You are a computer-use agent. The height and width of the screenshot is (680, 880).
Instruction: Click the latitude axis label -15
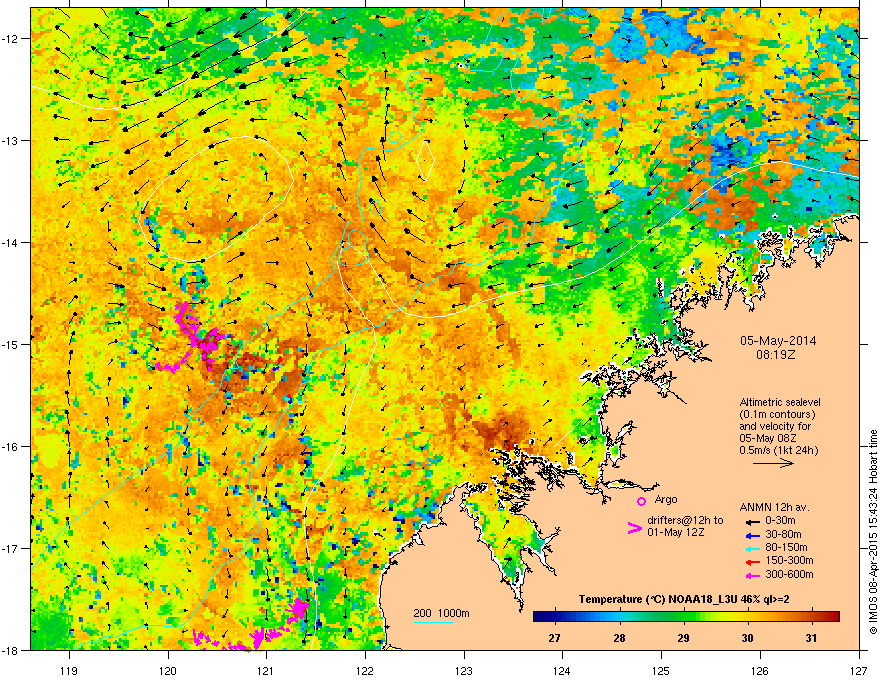[11, 344]
